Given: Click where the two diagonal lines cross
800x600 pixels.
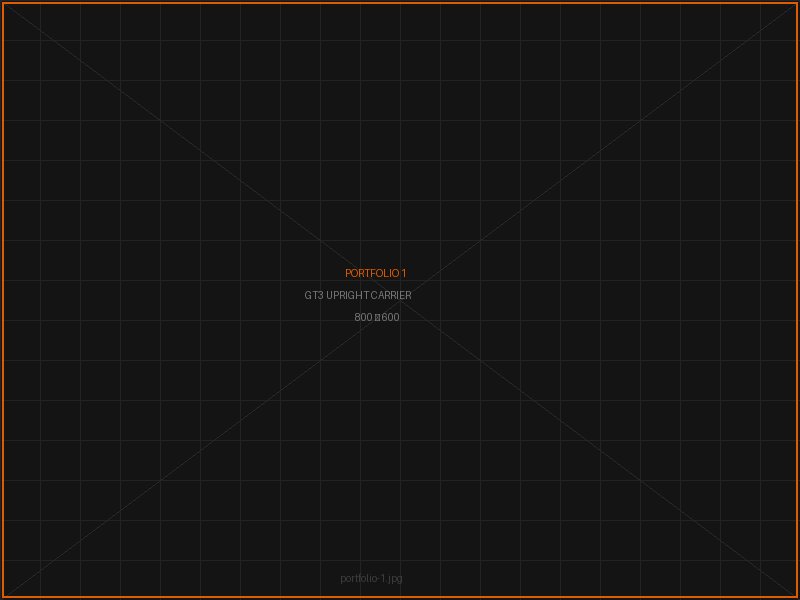Looking at the screenshot, I should click(400, 300).
